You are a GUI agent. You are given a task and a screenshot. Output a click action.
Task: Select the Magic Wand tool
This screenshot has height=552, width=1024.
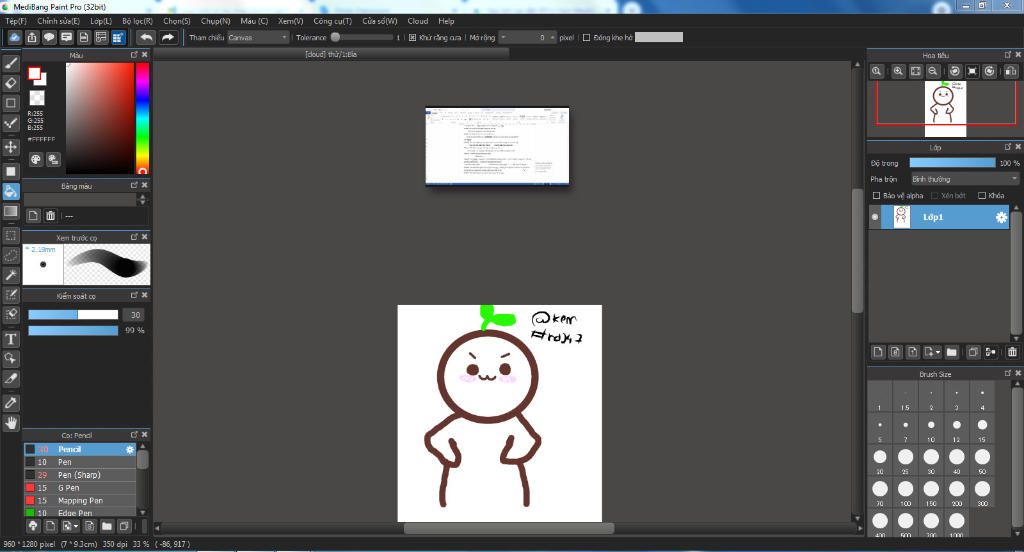tap(10, 275)
